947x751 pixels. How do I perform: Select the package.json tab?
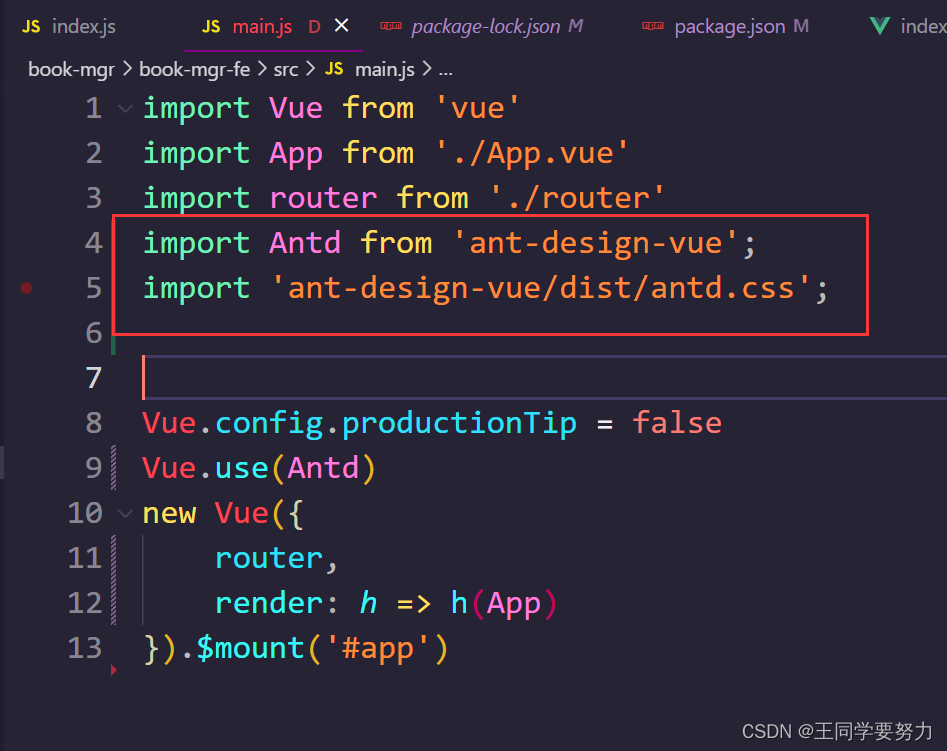click(730, 27)
